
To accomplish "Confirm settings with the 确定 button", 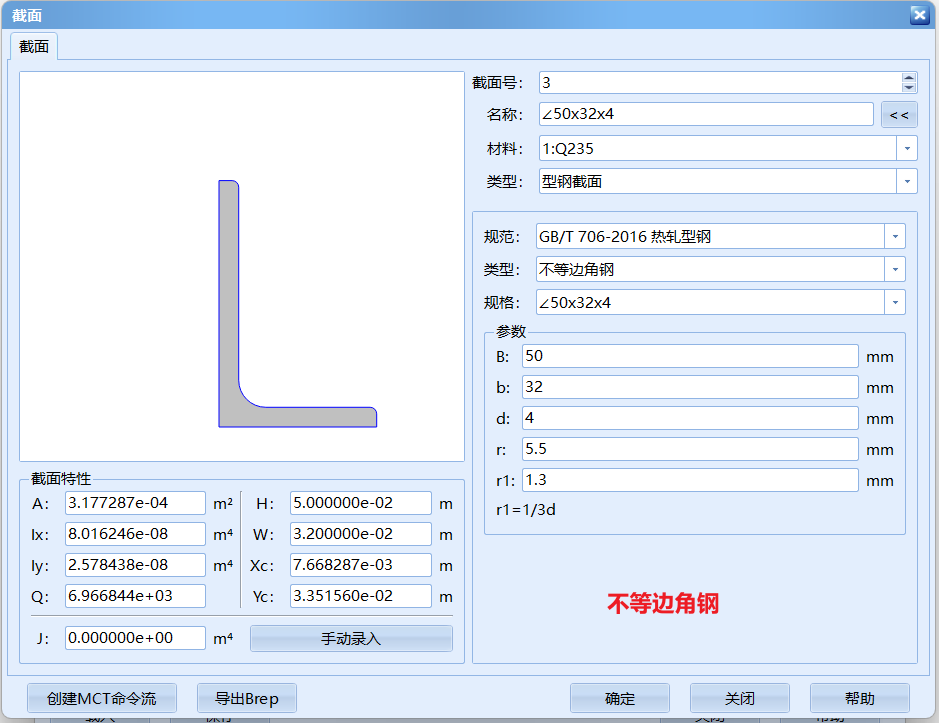I will (x=619, y=698).
